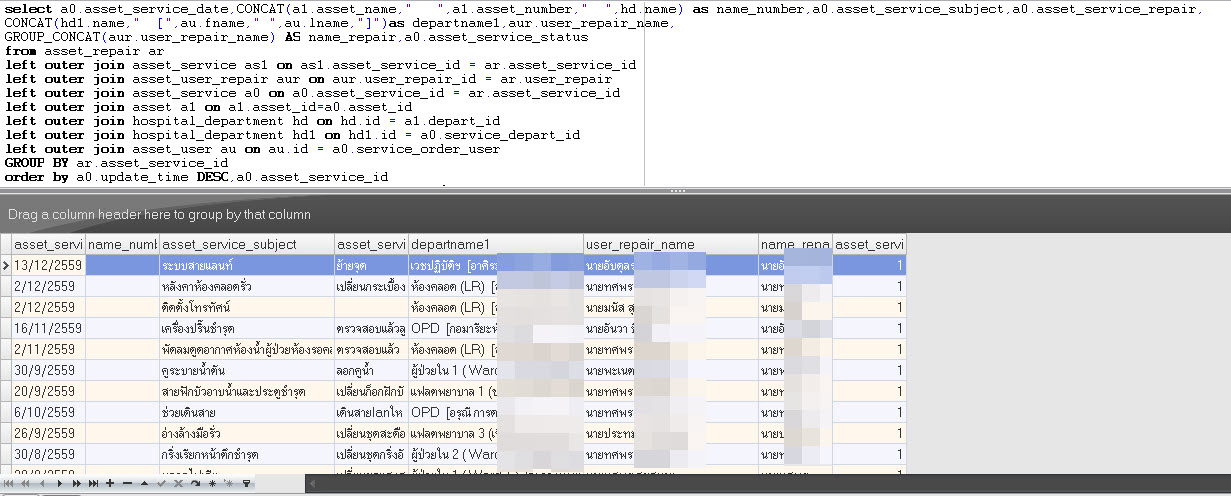This screenshot has width=1231, height=496.
Task: Select the date cell 2/11/2559
Action: [48, 349]
